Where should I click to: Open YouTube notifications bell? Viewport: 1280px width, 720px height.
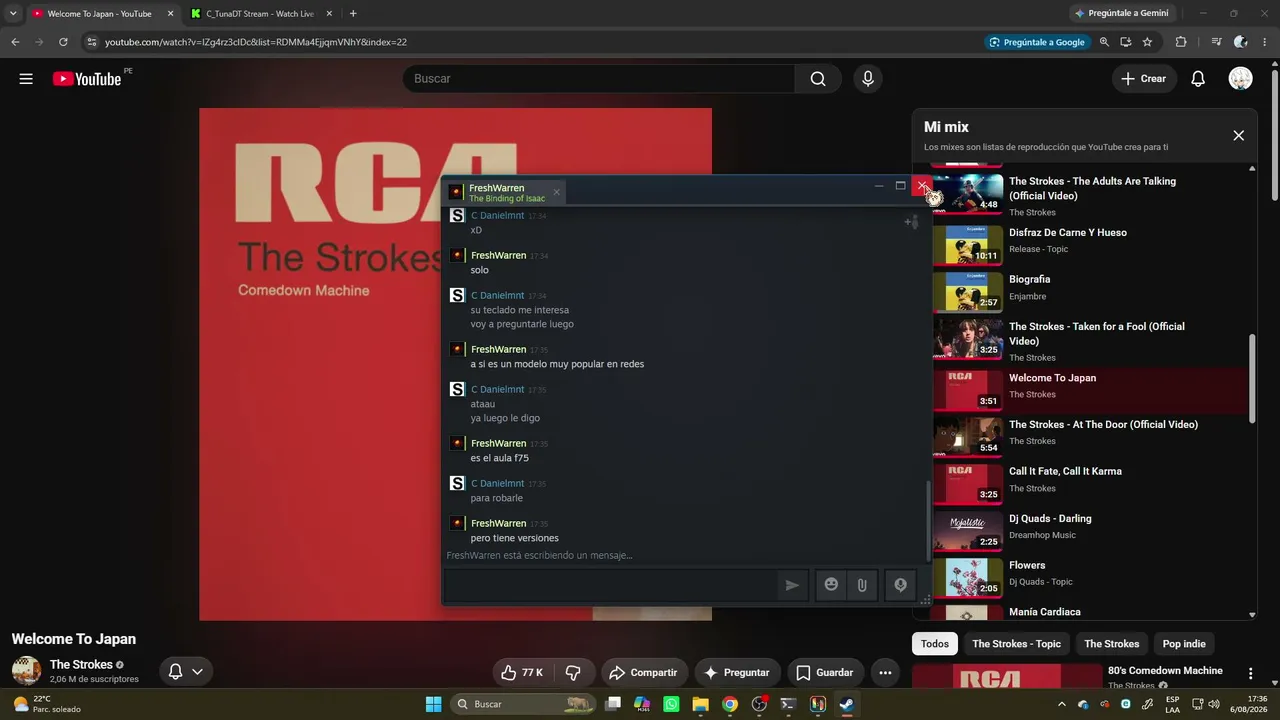click(1198, 79)
